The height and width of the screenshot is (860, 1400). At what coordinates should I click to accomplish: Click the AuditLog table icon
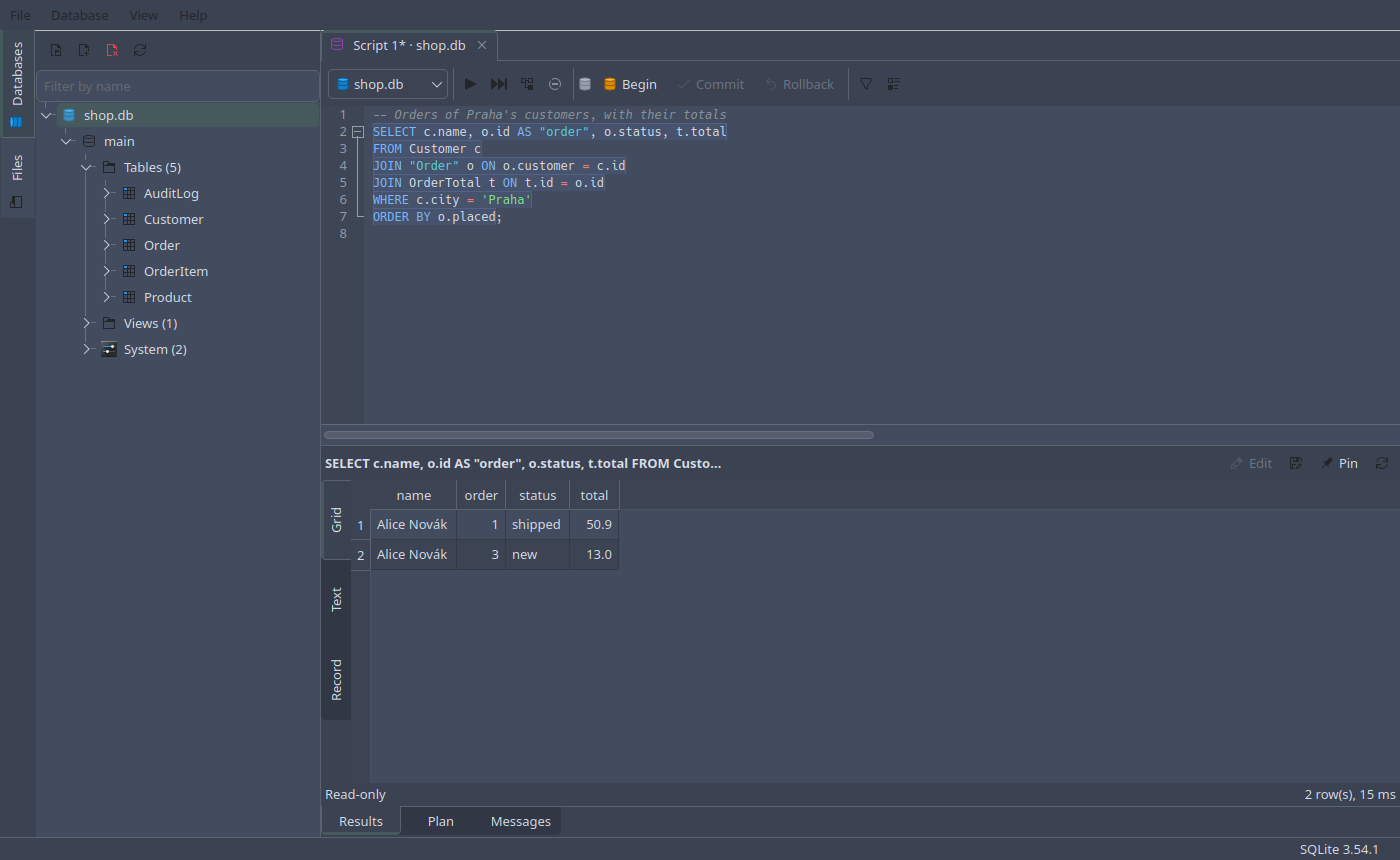point(128,193)
